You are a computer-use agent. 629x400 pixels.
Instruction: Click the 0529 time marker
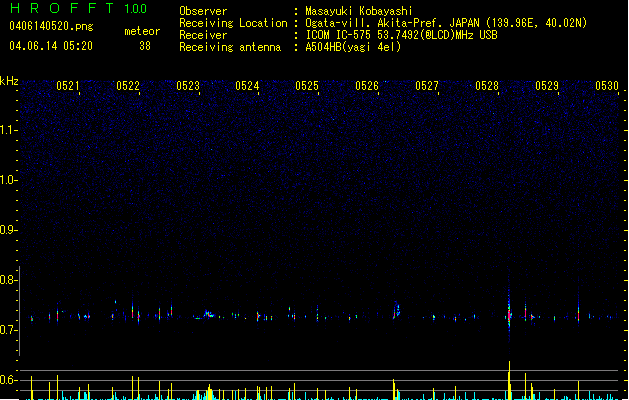(547, 86)
